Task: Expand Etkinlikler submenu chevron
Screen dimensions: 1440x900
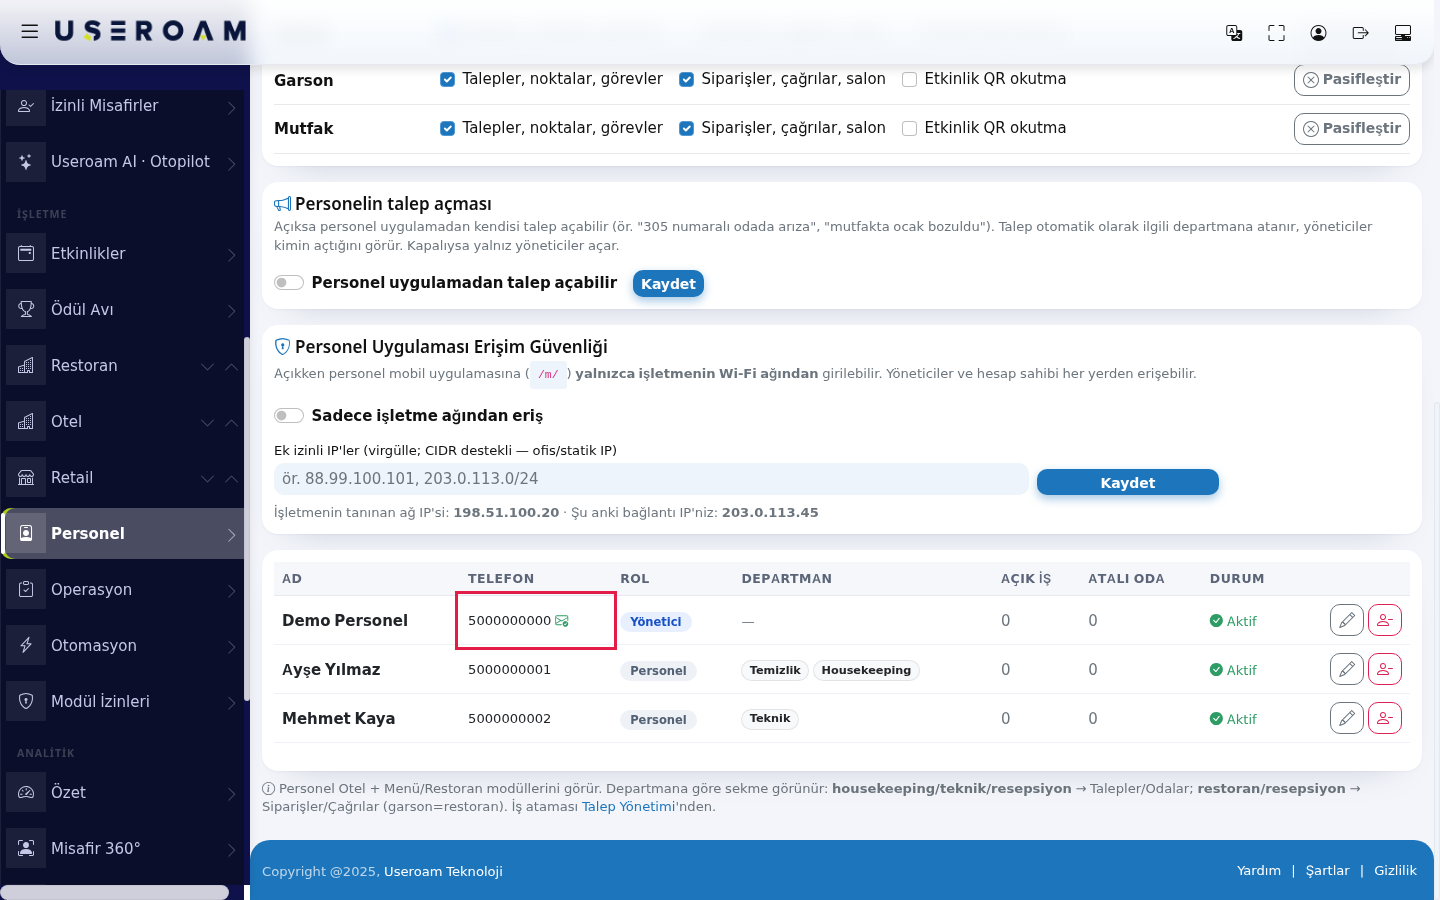Action: 232,255
